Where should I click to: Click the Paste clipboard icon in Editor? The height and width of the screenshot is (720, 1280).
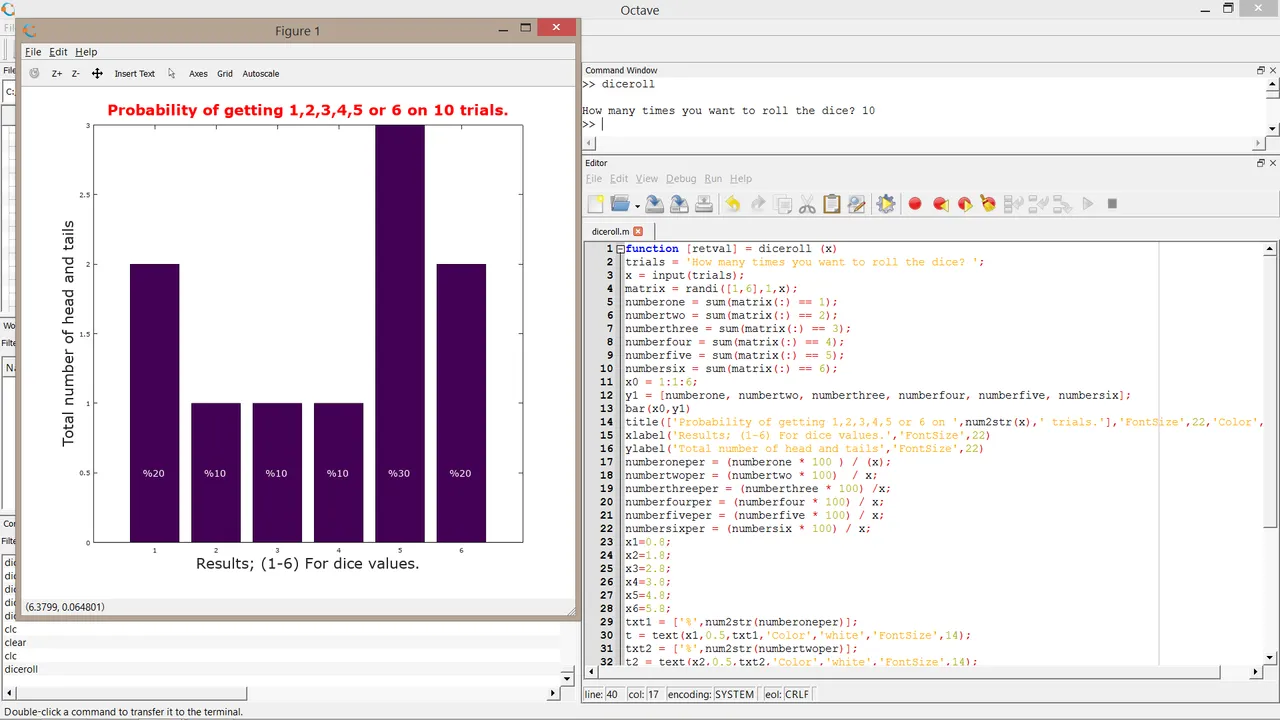coord(832,204)
